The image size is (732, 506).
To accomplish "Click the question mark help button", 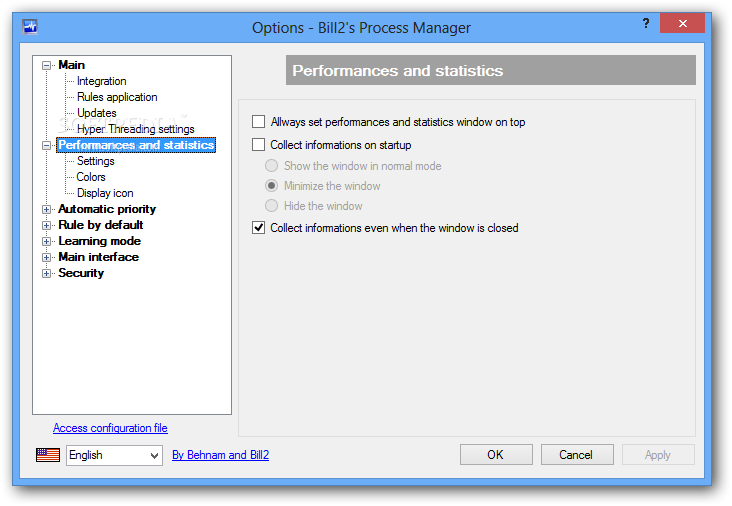I will coord(646,23).
